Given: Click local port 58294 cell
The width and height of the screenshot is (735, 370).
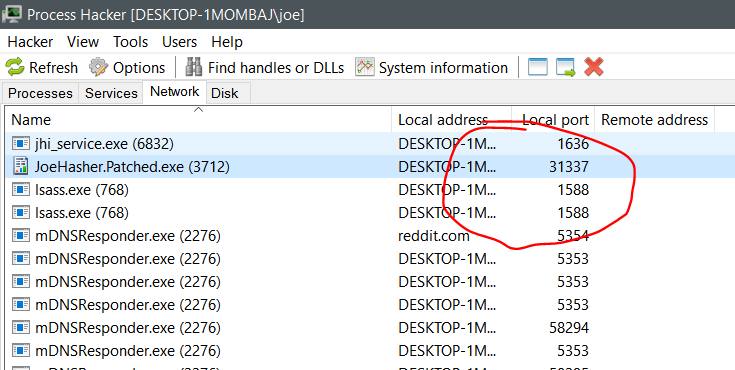Looking at the screenshot, I should click(569, 327).
